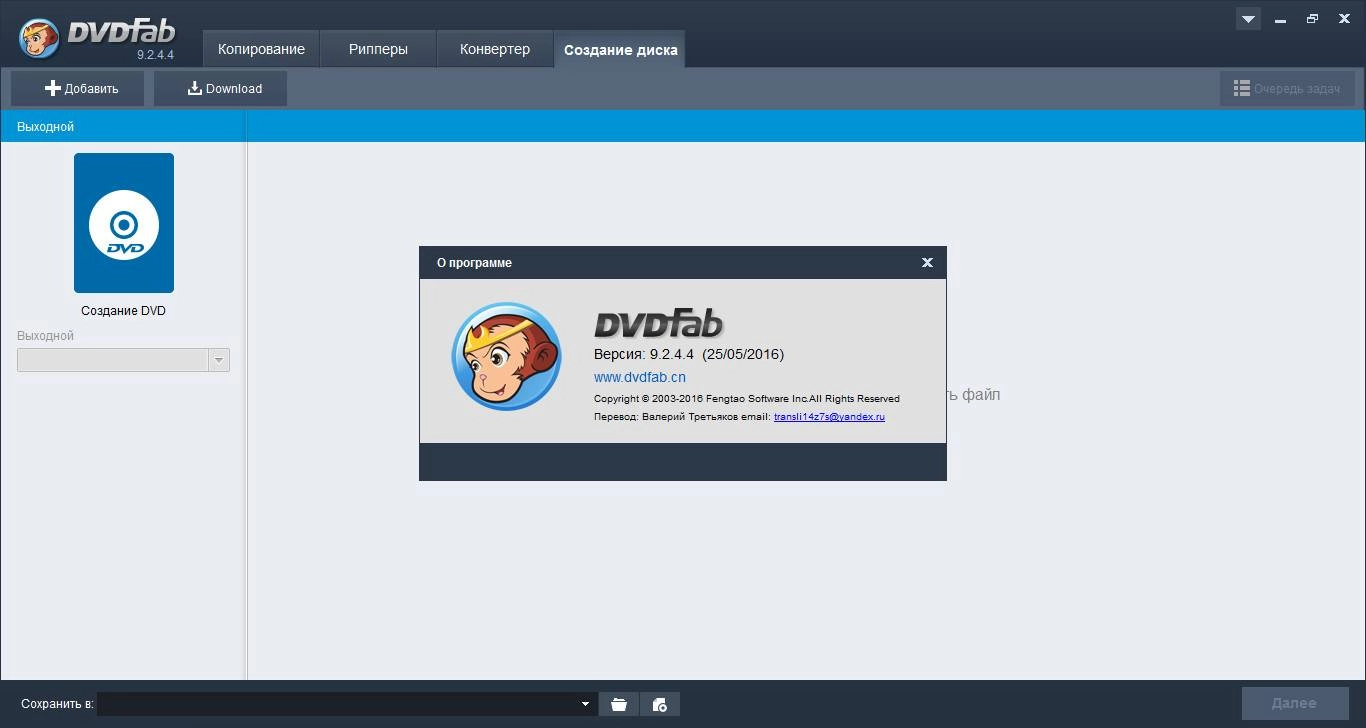
Task: Click the Сохранить в path field
Action: 346,704
